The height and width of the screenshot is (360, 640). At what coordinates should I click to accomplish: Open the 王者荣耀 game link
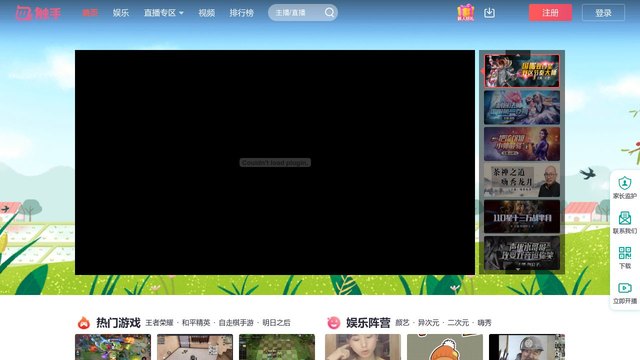click(159, 322)
